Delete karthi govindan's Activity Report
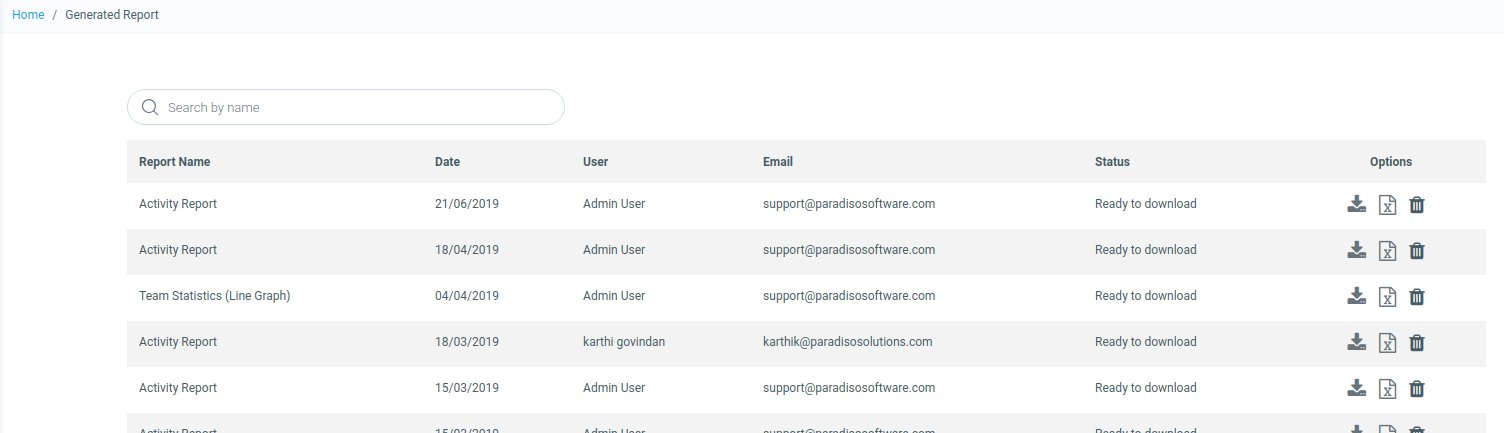Viewport: 1504px width, 433px height. click(1417, 343)
